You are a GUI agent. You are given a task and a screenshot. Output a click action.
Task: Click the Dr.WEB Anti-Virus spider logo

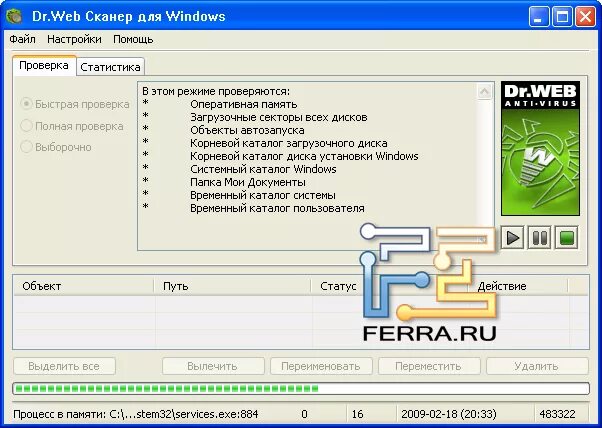(540, 148)
